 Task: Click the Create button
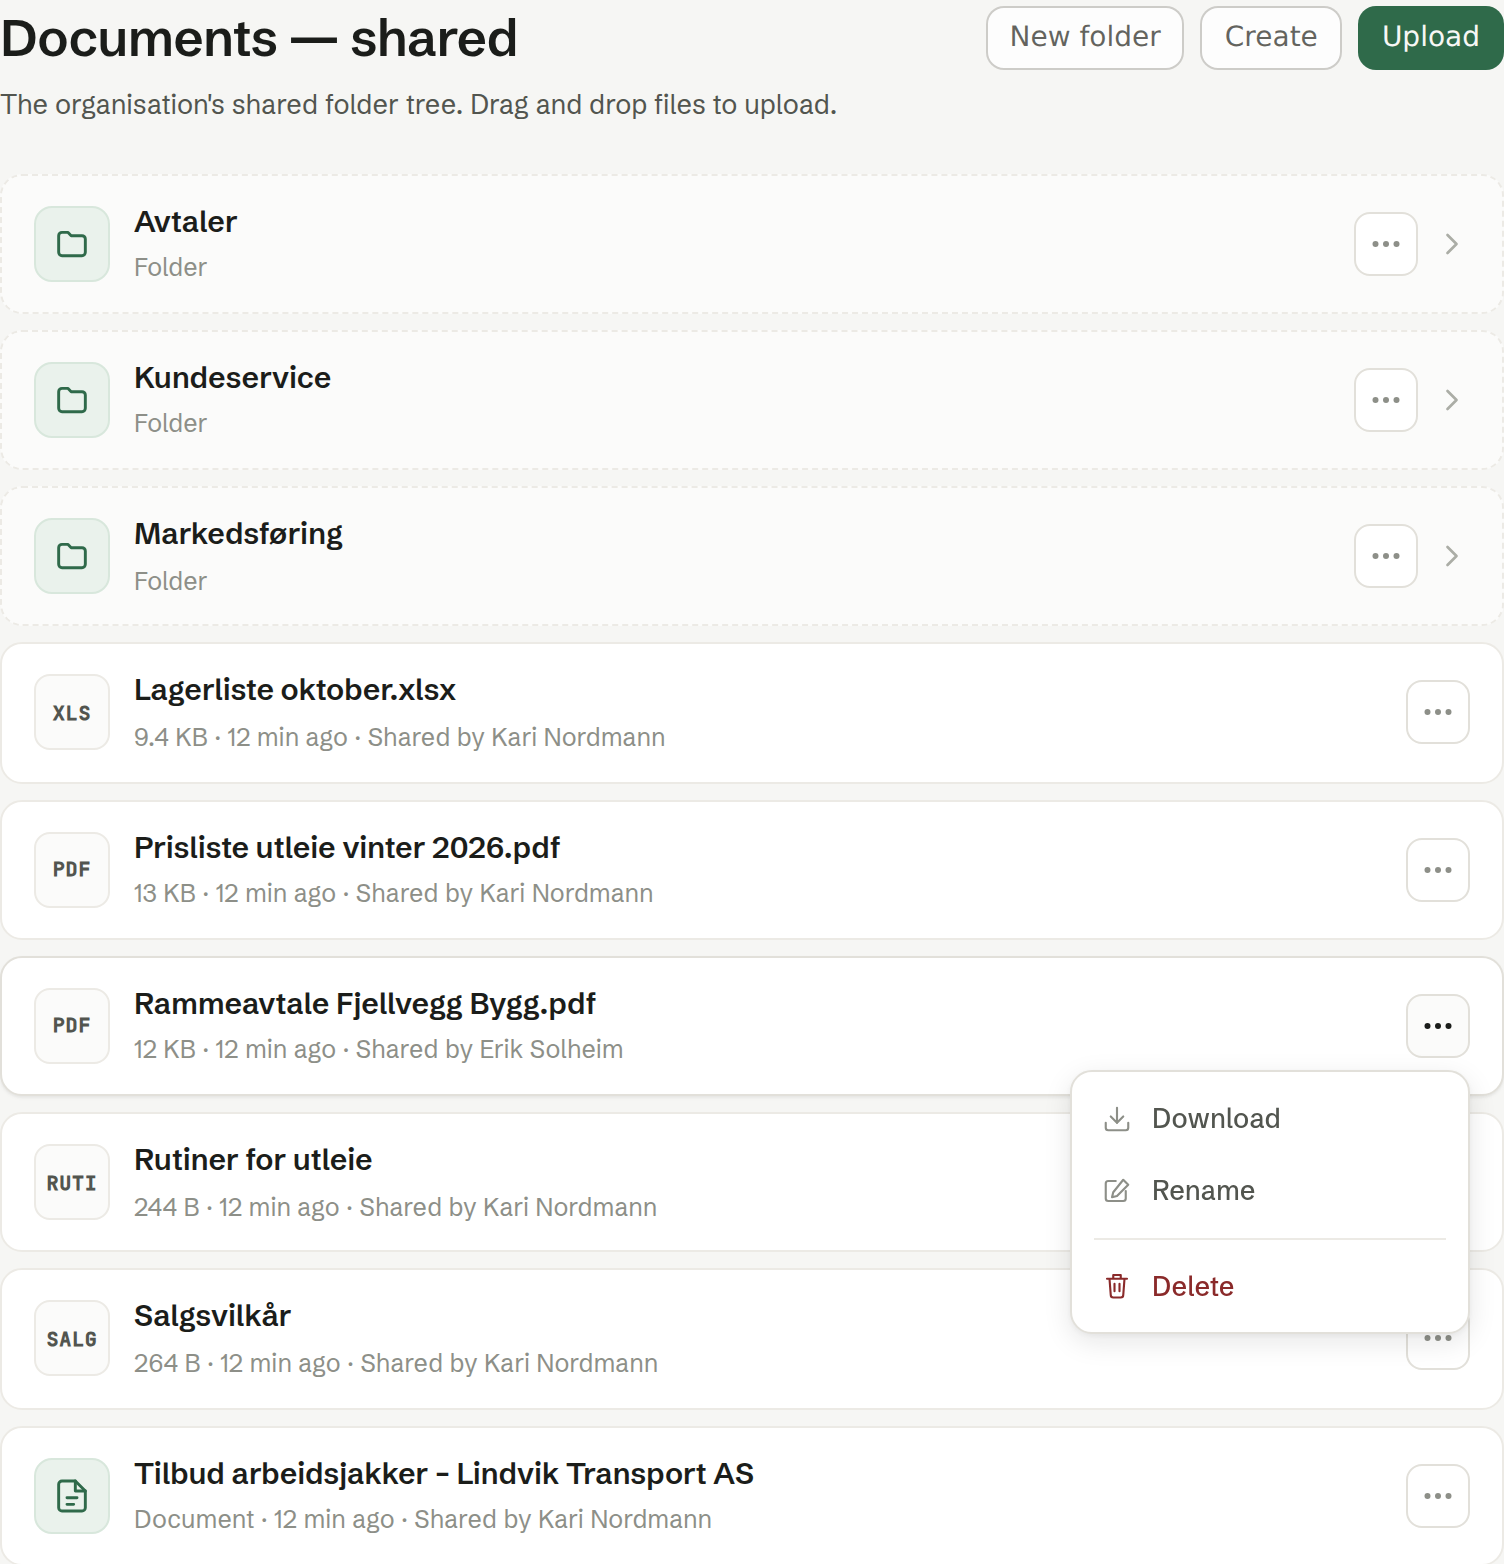pyautogui.click(x=1271, y=38)
